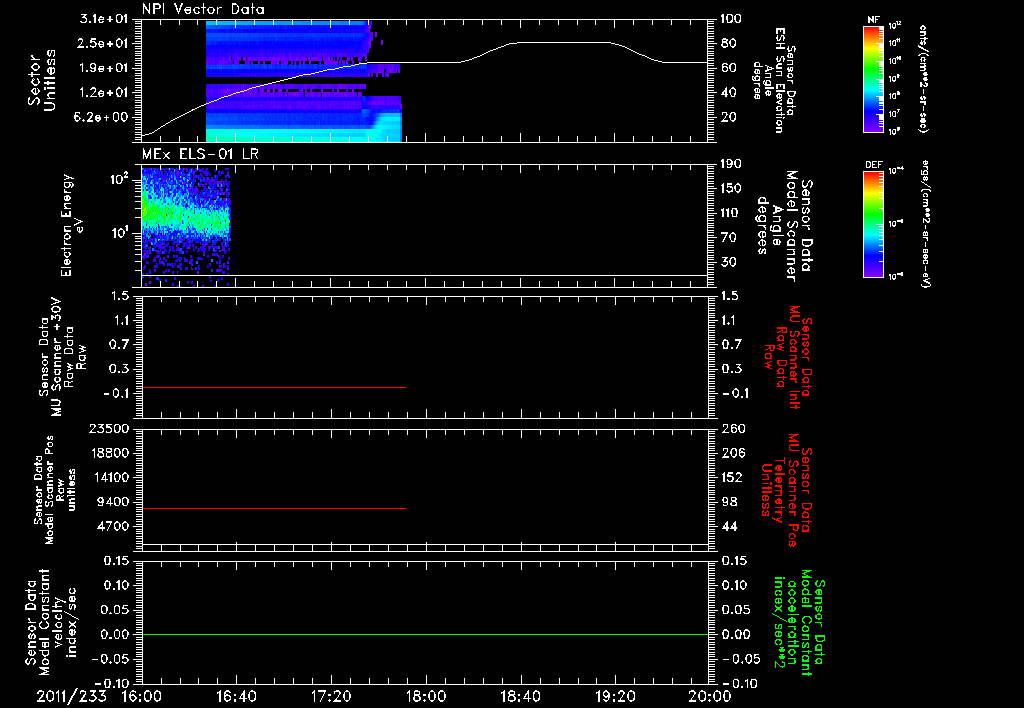
Task: Click the 206 telemetry tick label
Action: pos(731,453)
